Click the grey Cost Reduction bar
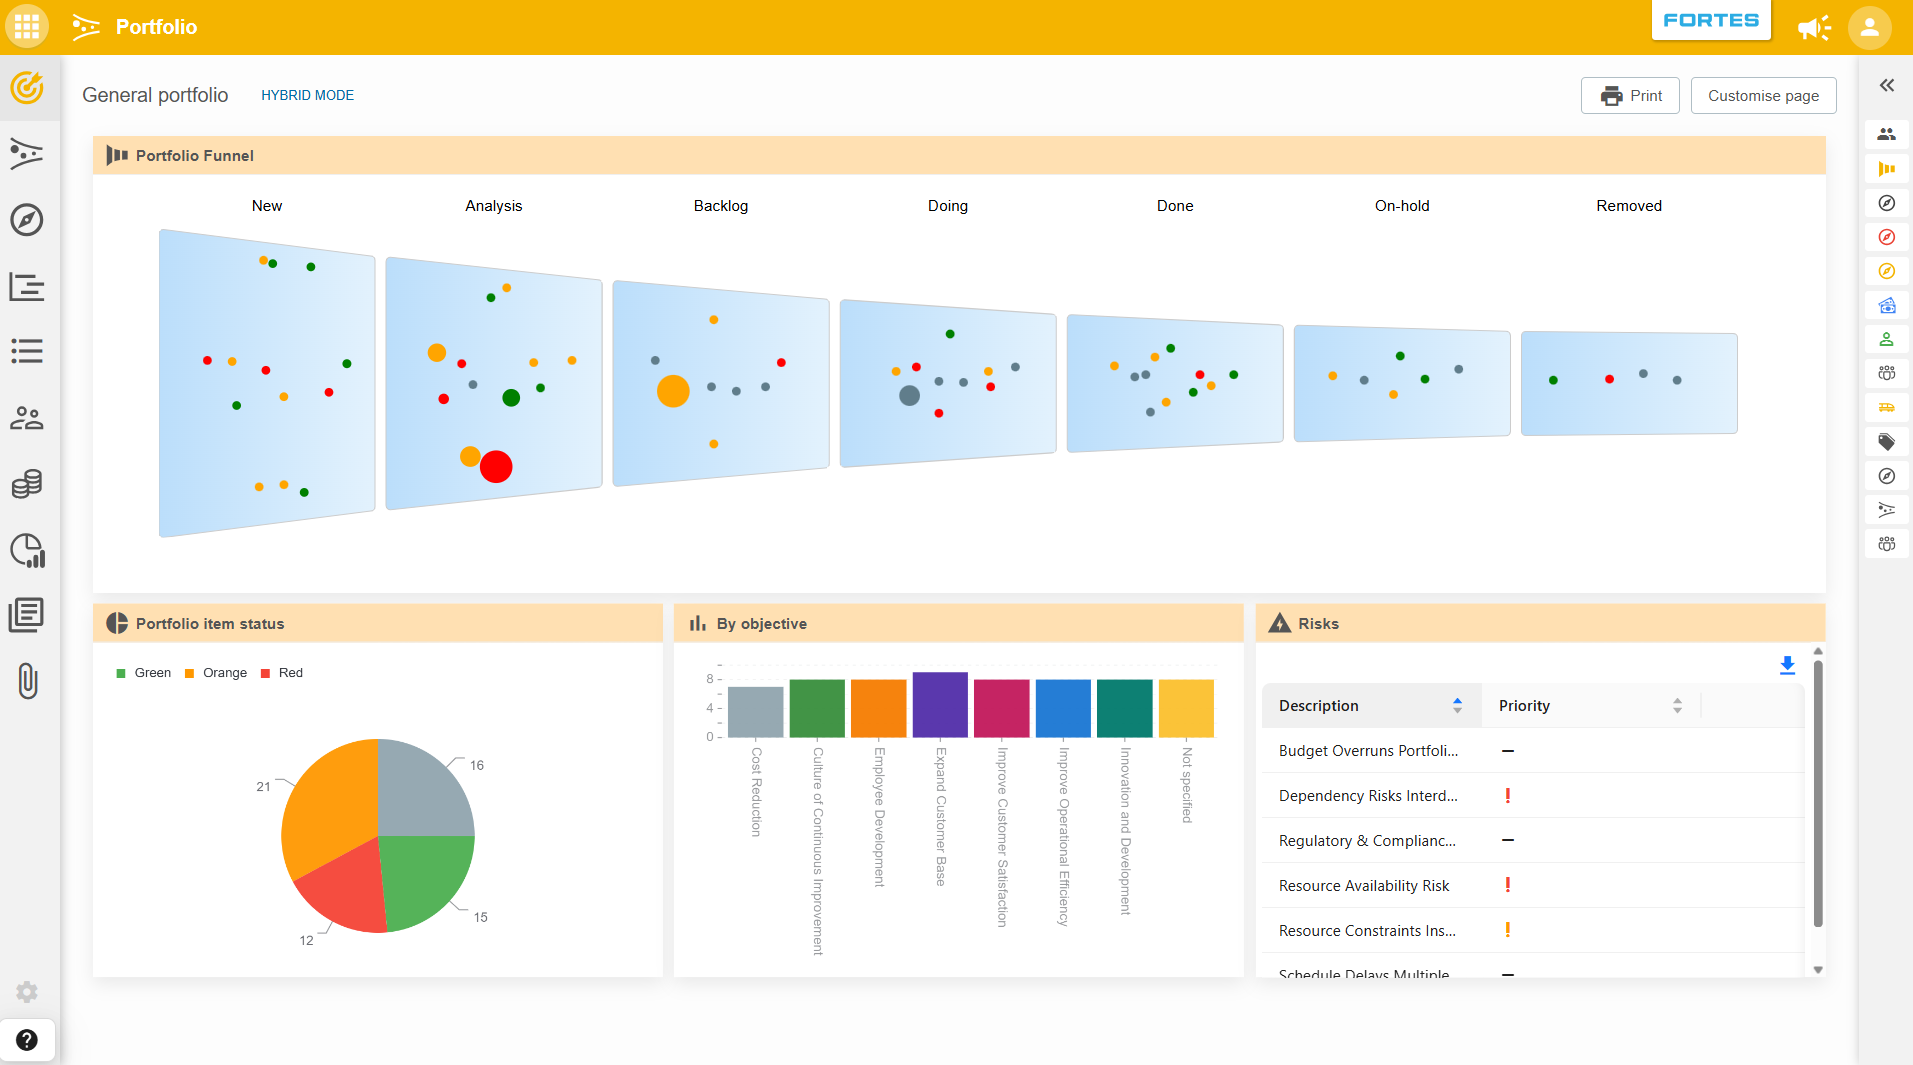Image resolution: width=1913 pixels, height=1065 pixels. coord(756,712)
